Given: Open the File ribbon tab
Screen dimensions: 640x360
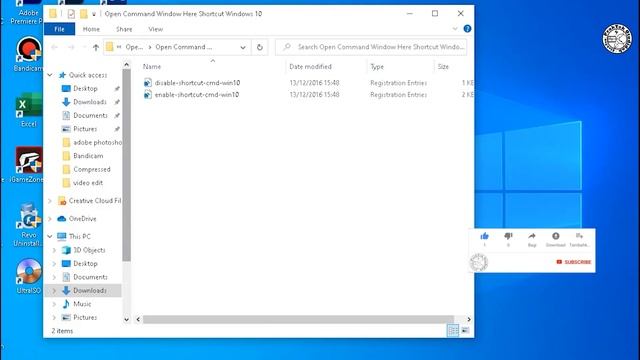Looking at the screenshot, I should (x=59, y=29).
